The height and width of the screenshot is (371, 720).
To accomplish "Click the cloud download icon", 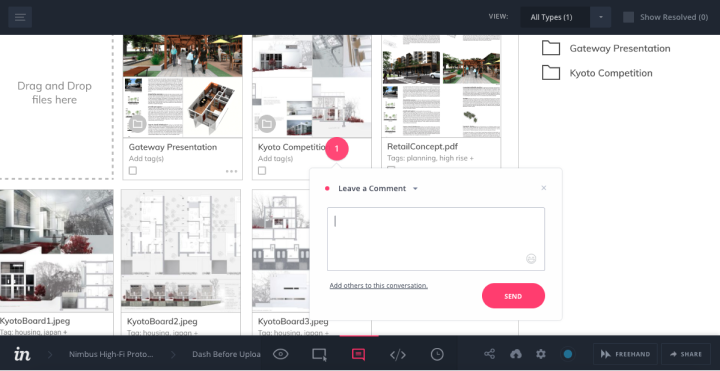I will coord(516,354).
